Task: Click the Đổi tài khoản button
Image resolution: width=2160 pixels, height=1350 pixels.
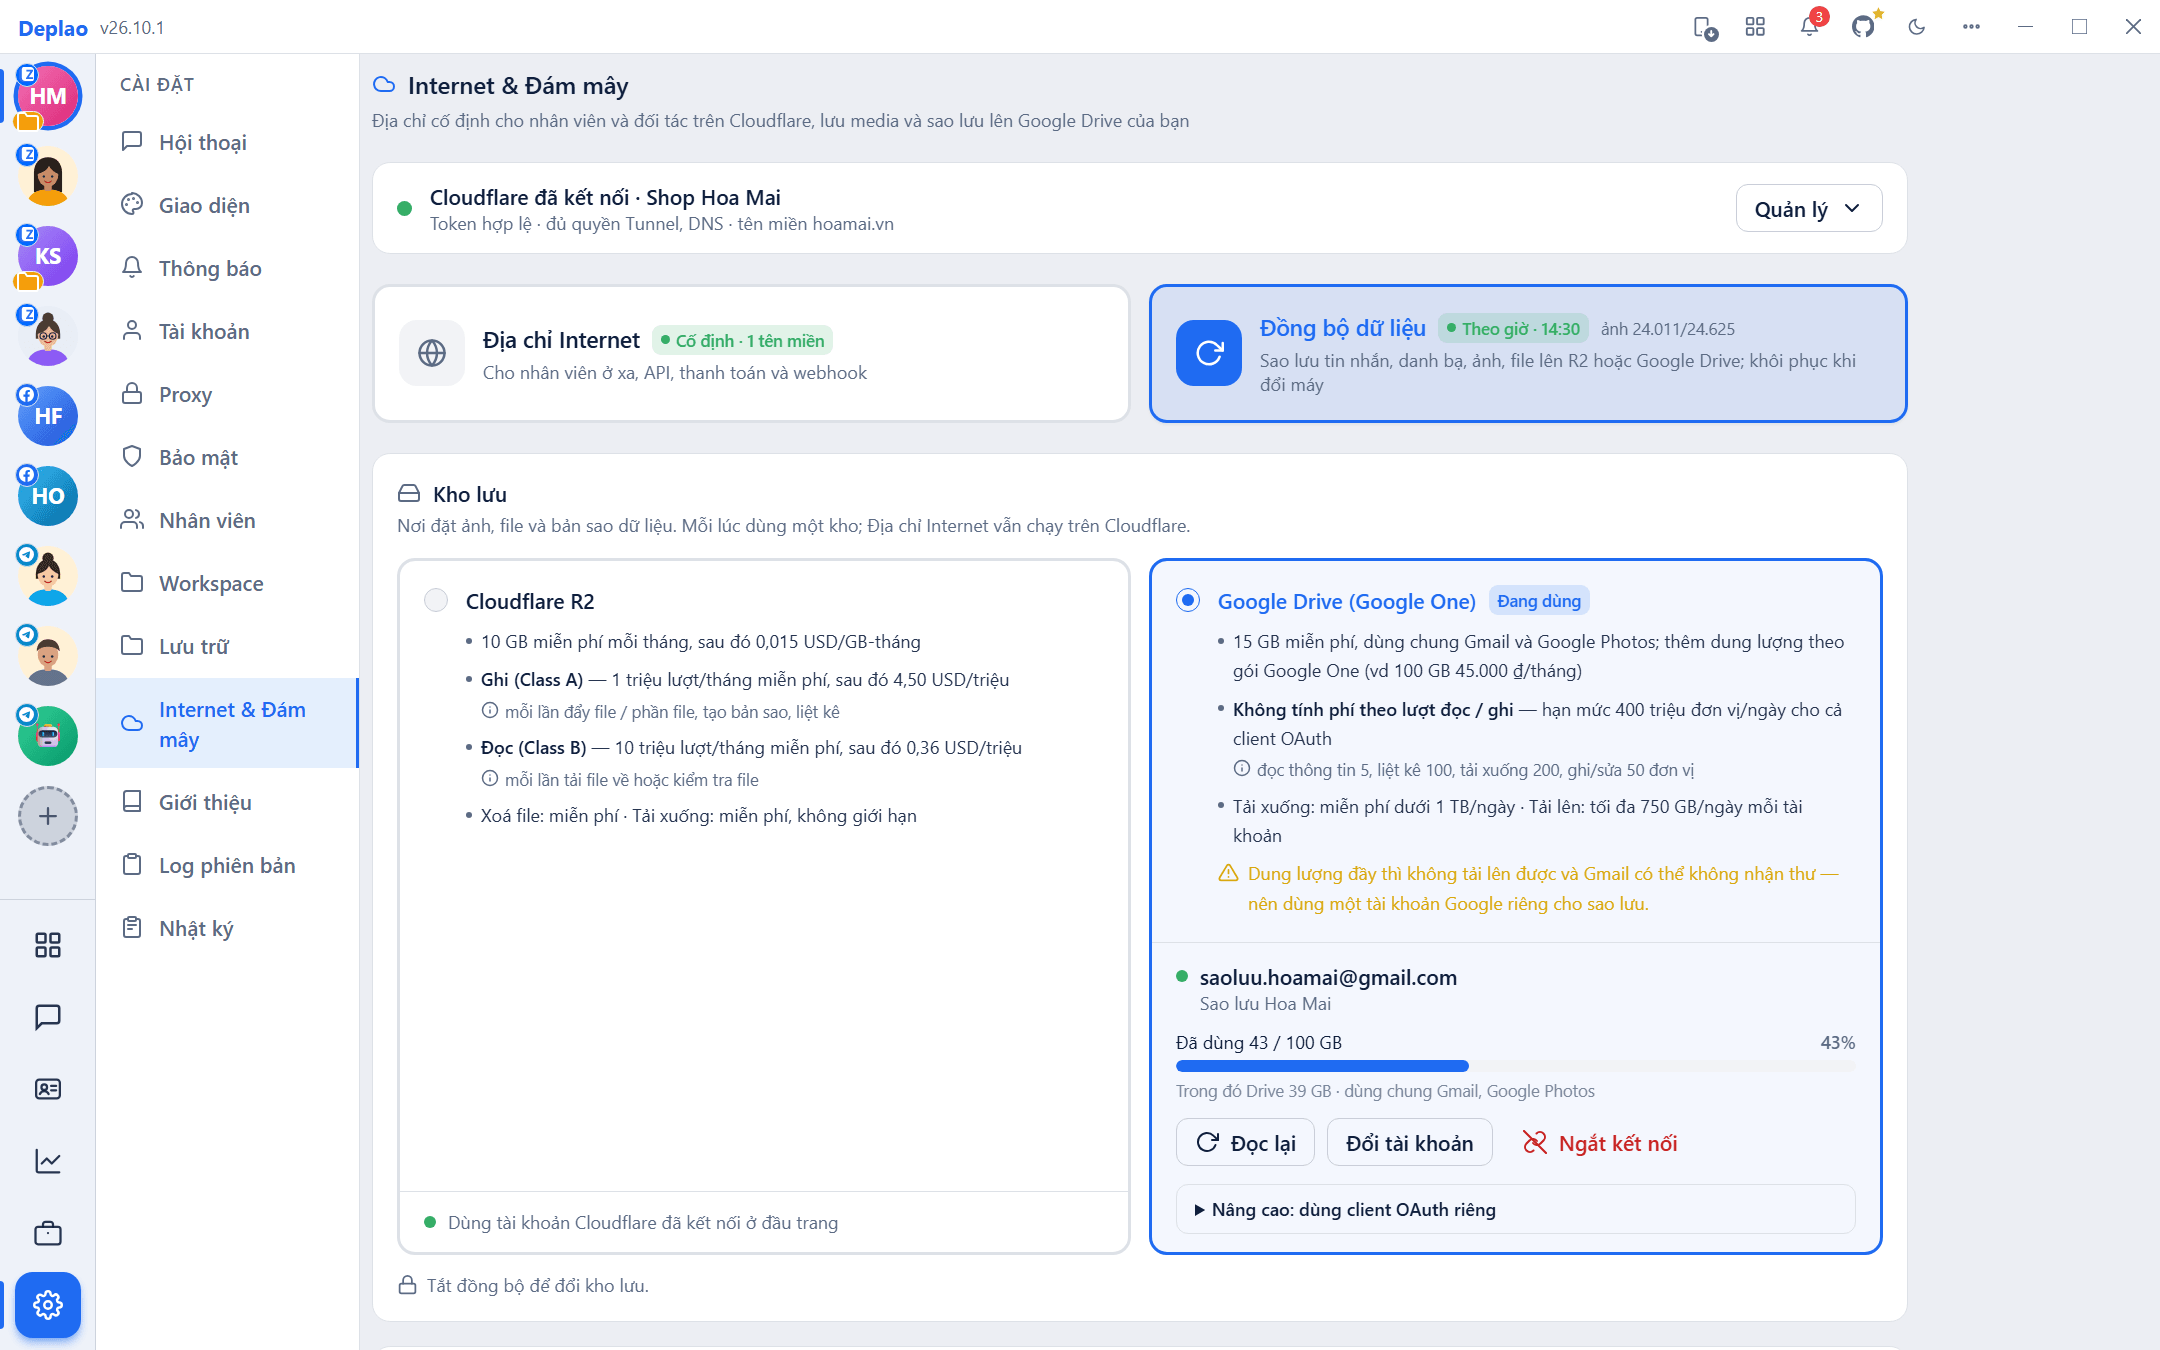Action: 1409,1143
